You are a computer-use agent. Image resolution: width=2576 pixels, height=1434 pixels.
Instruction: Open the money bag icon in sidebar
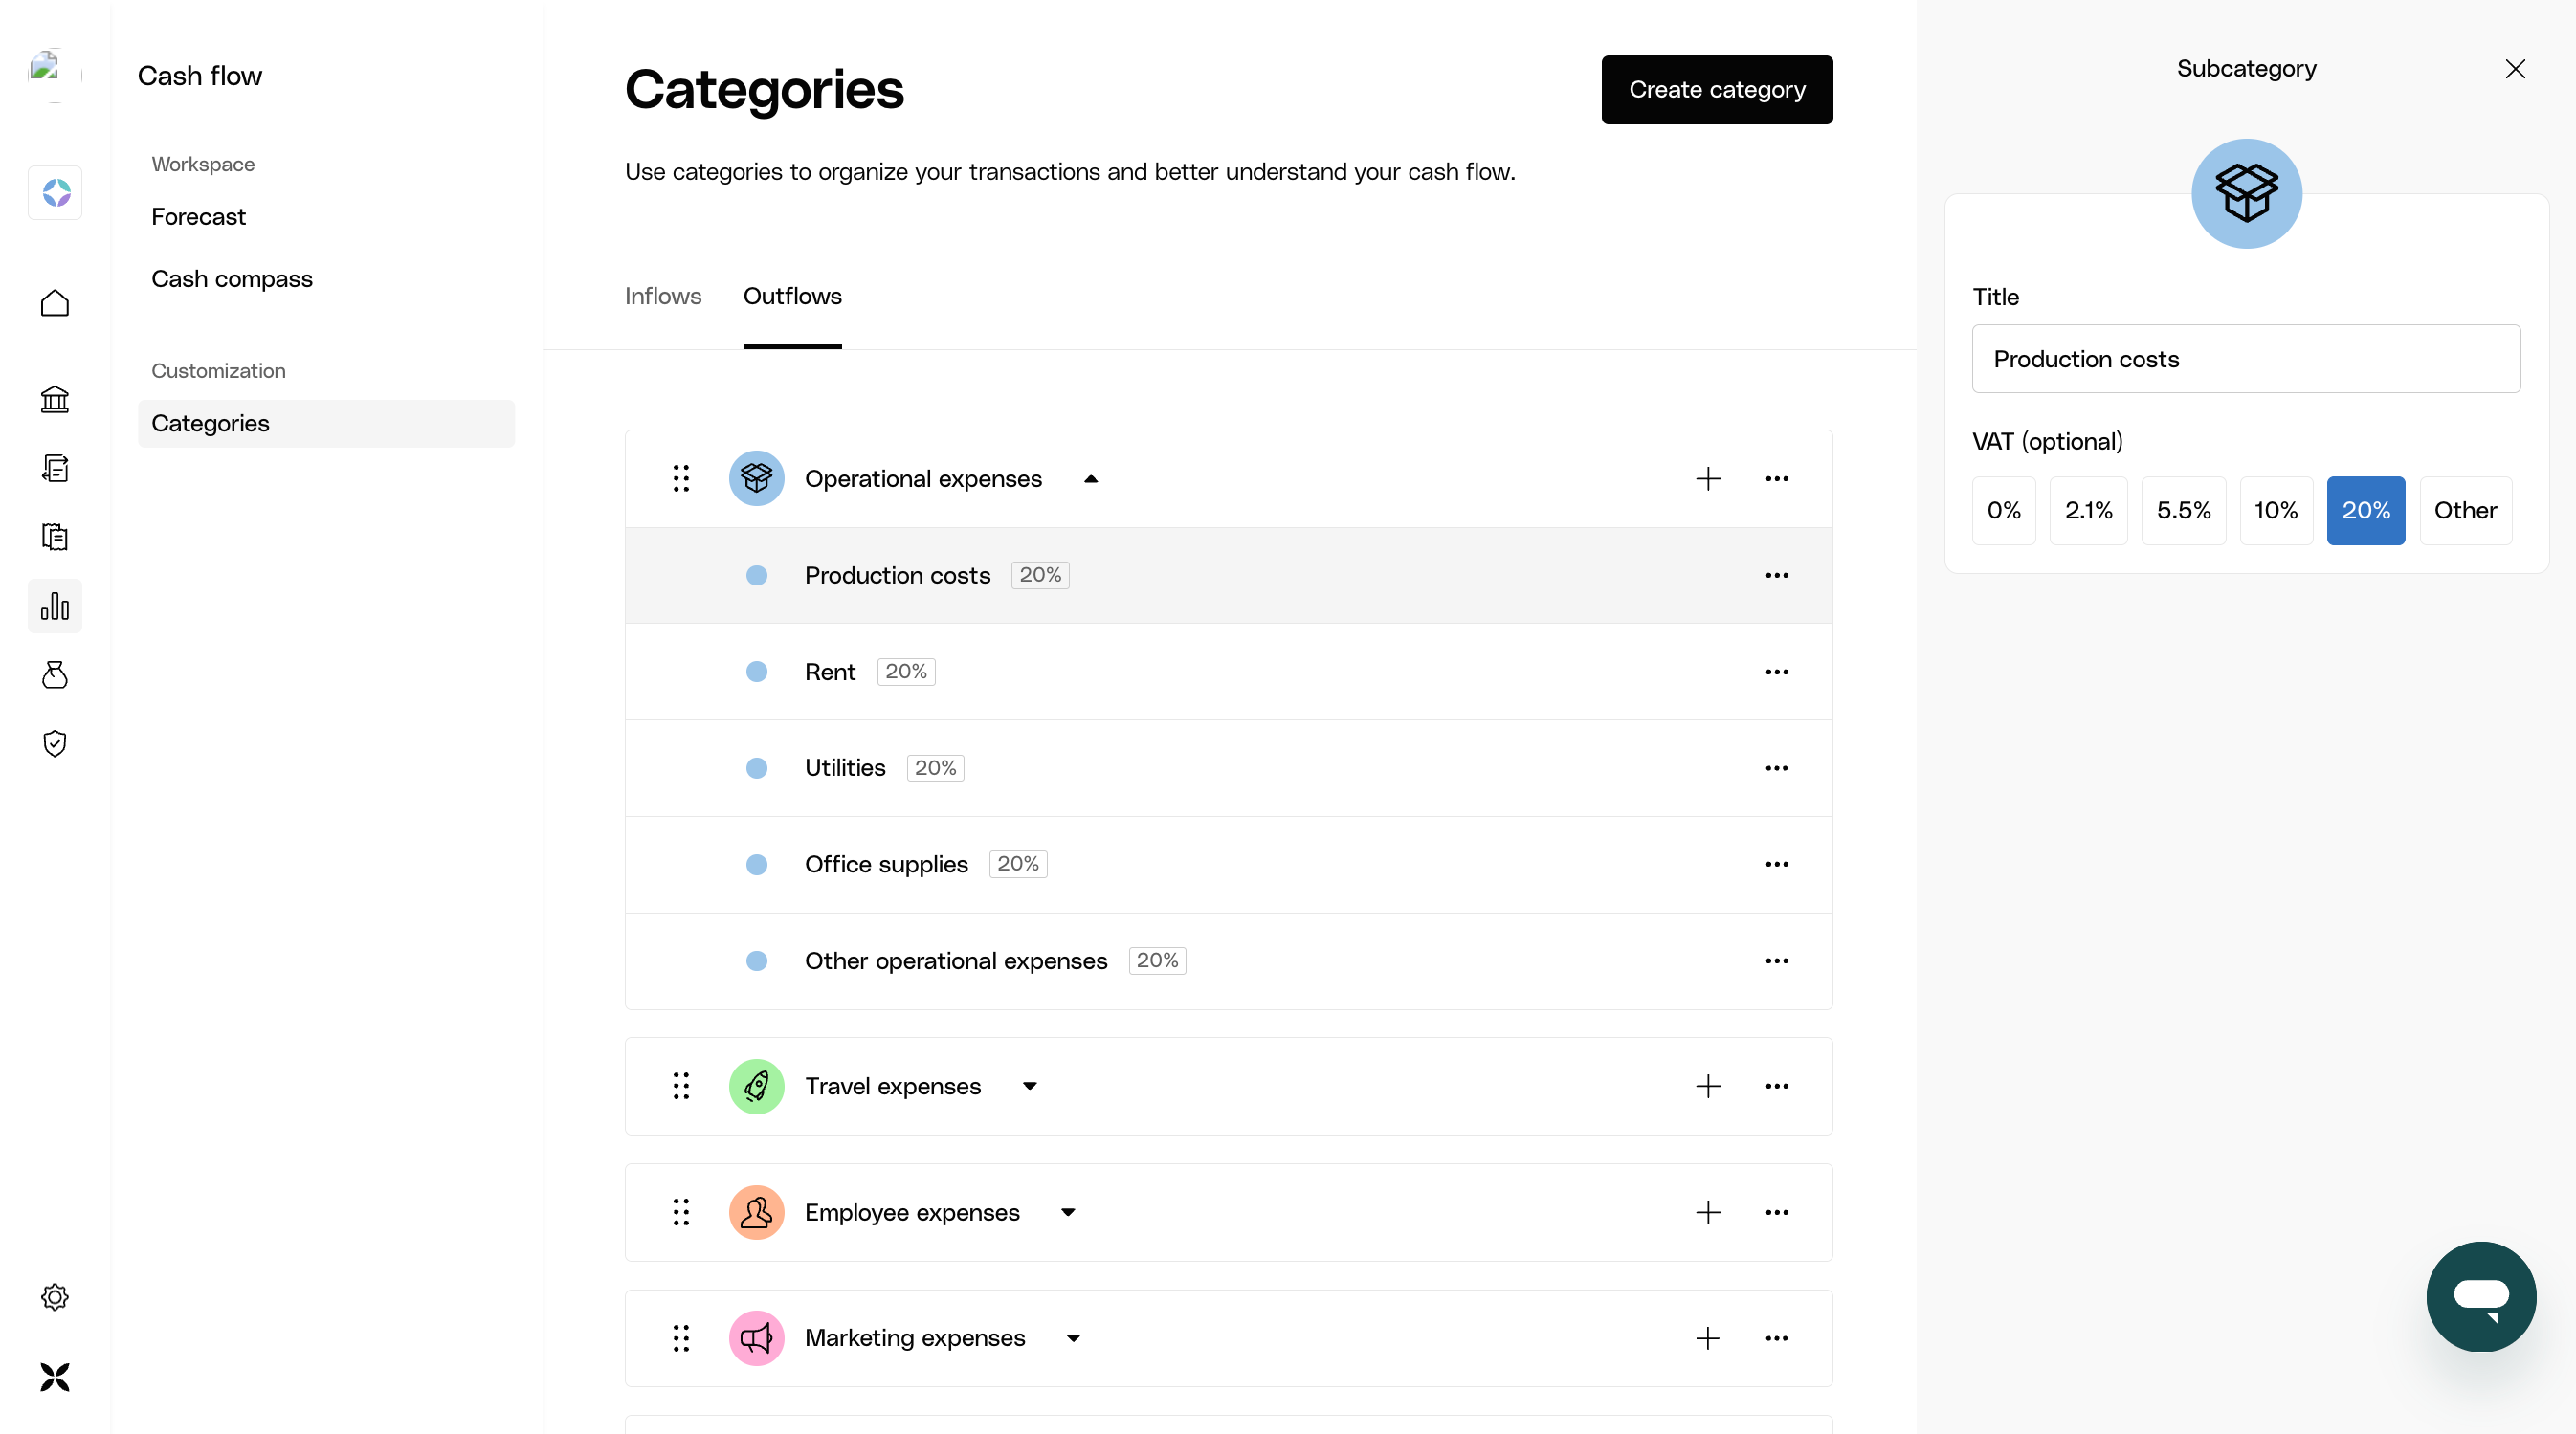[x=55, y=675]
